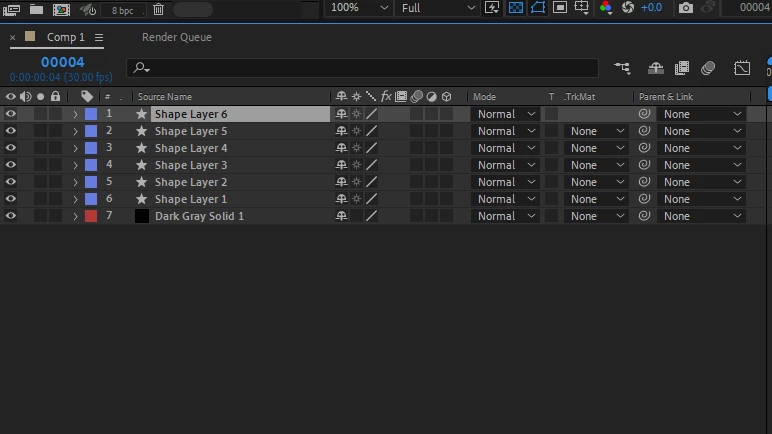The image size is (772, 434).
Task: Enable frame blending for composition
Action: [681, 68]
